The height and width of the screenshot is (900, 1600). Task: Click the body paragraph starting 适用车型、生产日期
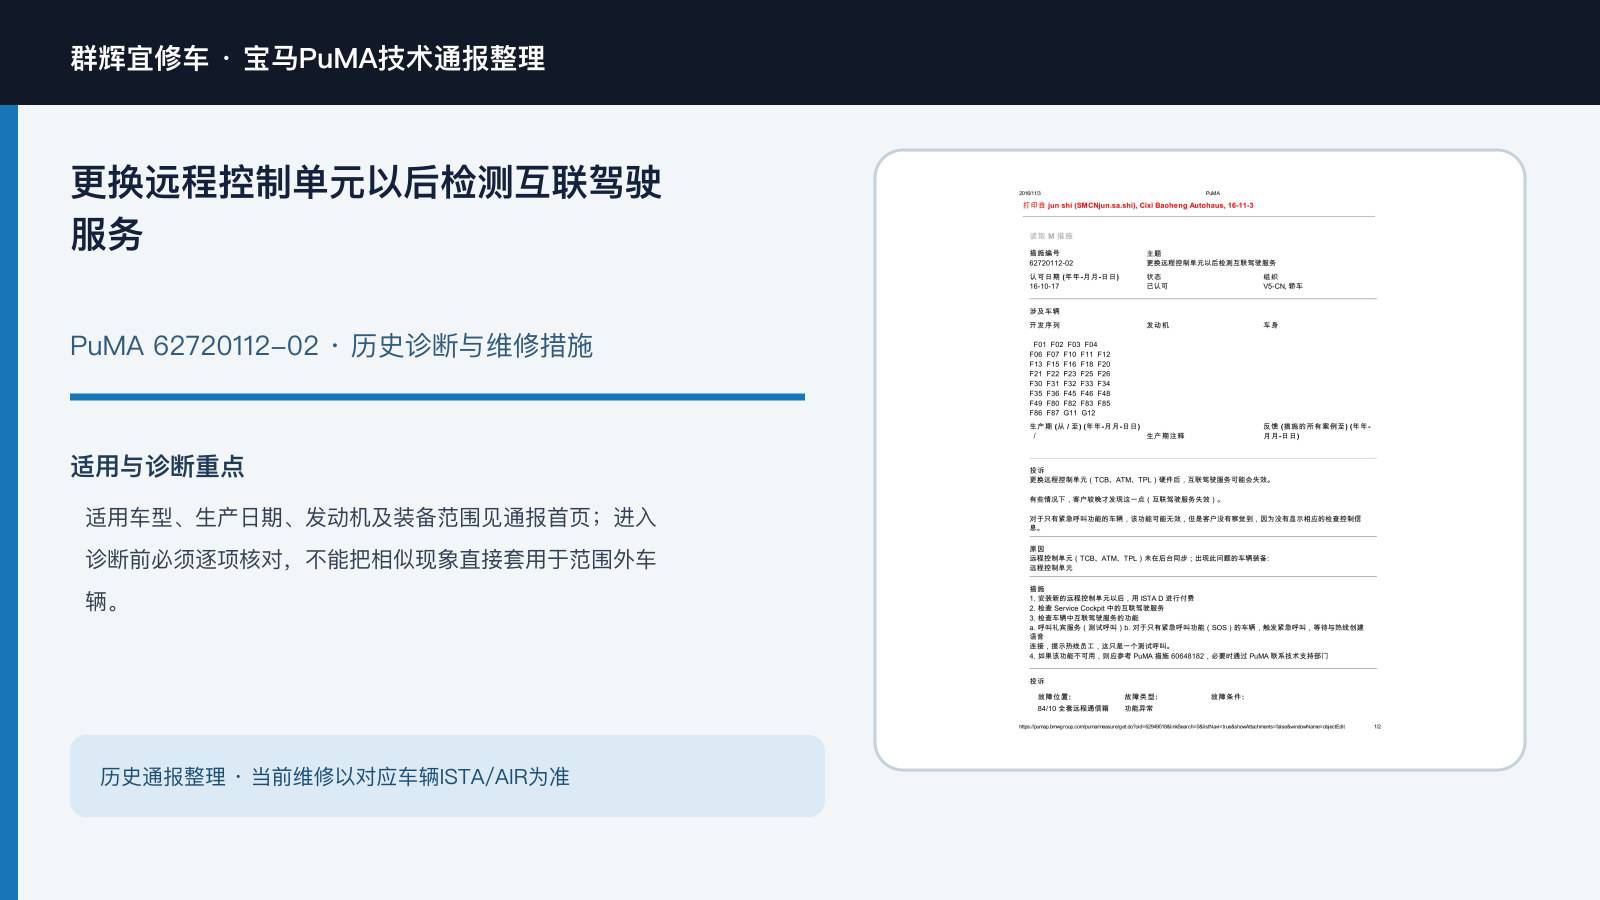371,559
